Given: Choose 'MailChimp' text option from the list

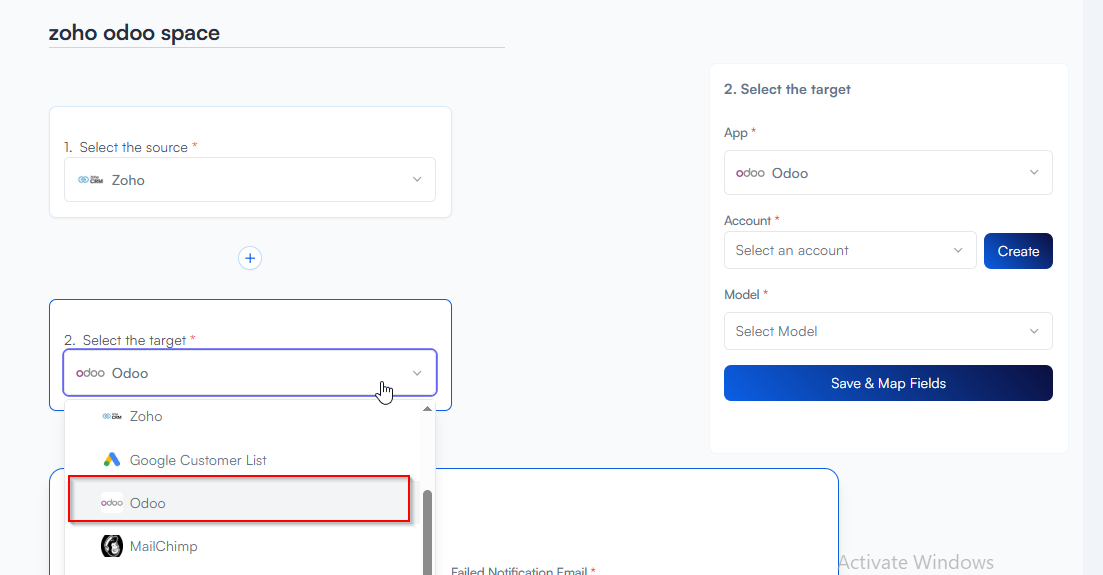Looking at the screenshot, I should [164, 546].
